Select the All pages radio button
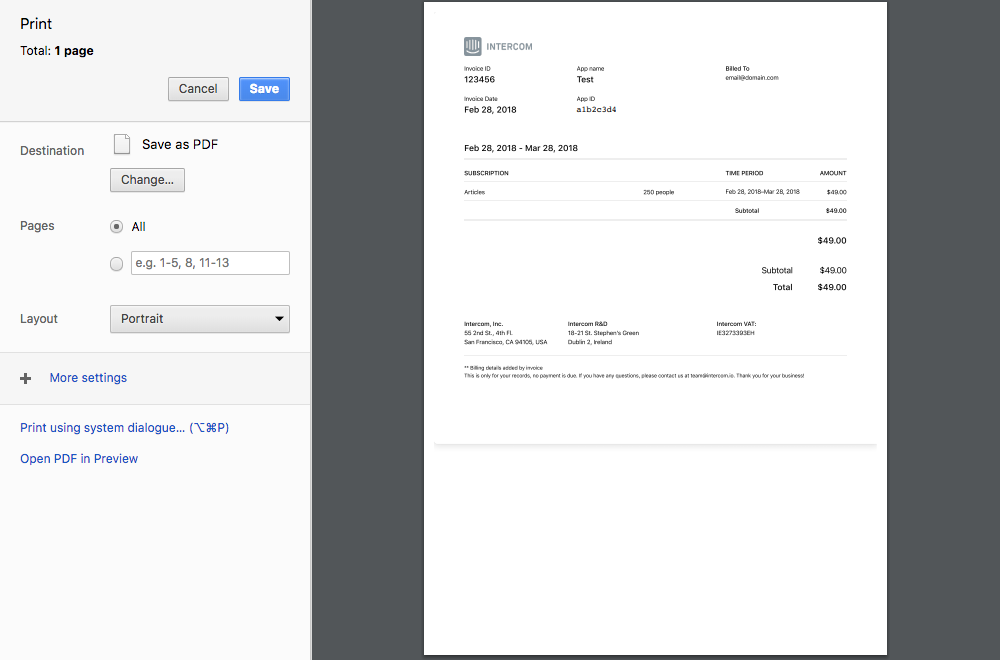1000x660 pixels. click(x=116, y=226)
